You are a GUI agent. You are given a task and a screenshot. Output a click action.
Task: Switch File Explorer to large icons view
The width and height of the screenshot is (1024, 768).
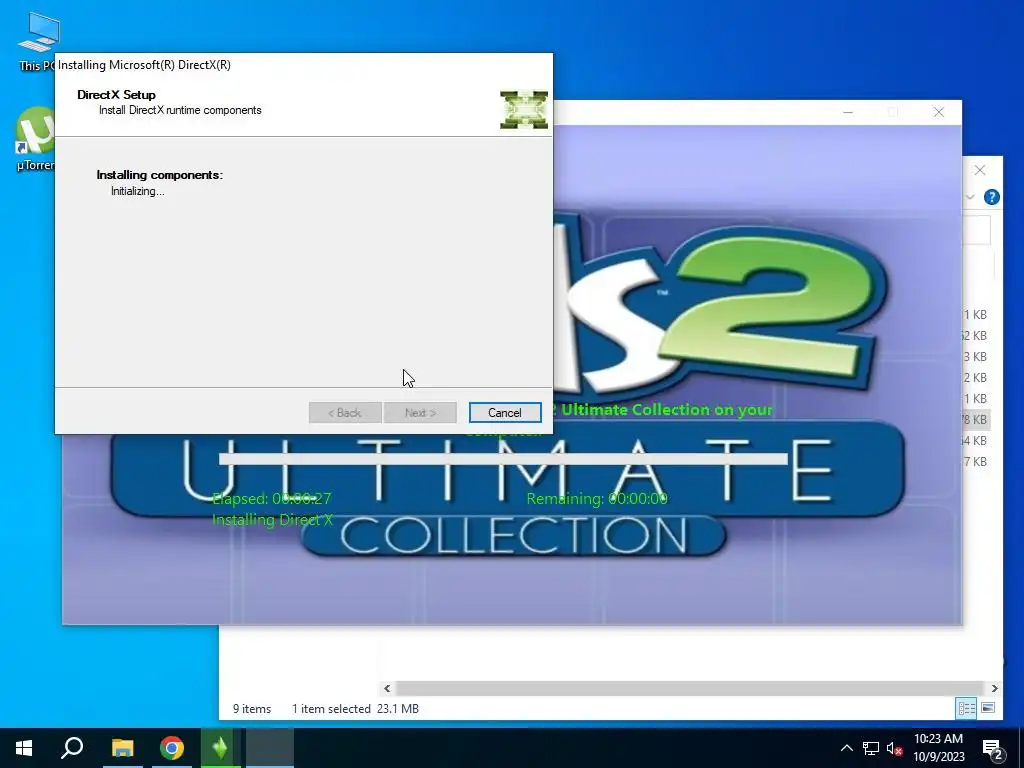tap(988, 708)
